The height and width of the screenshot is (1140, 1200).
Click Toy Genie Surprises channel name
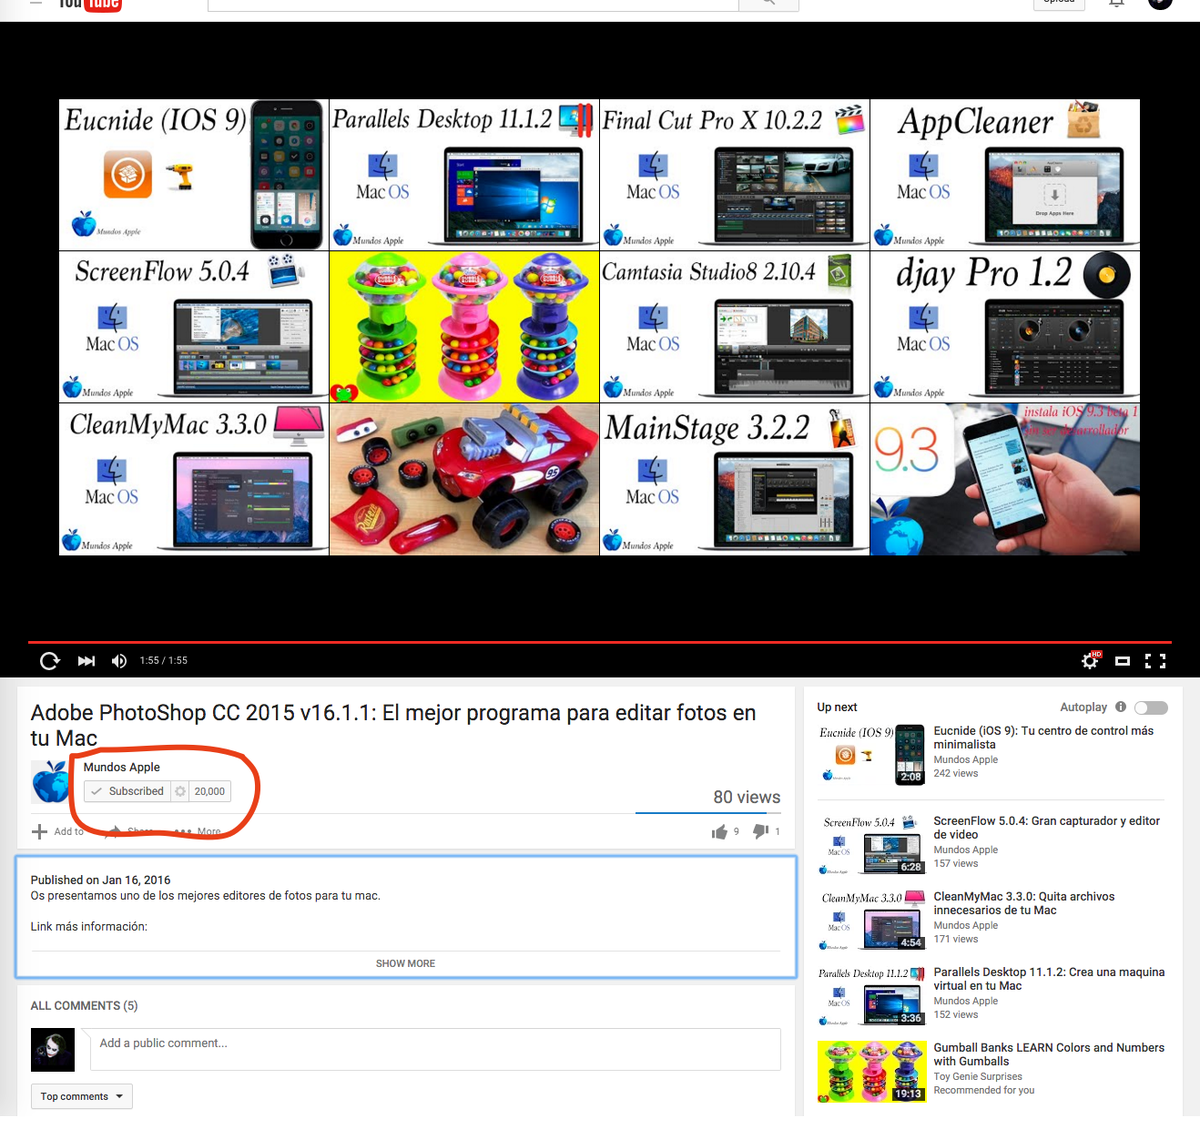[x=978, y=1077]
